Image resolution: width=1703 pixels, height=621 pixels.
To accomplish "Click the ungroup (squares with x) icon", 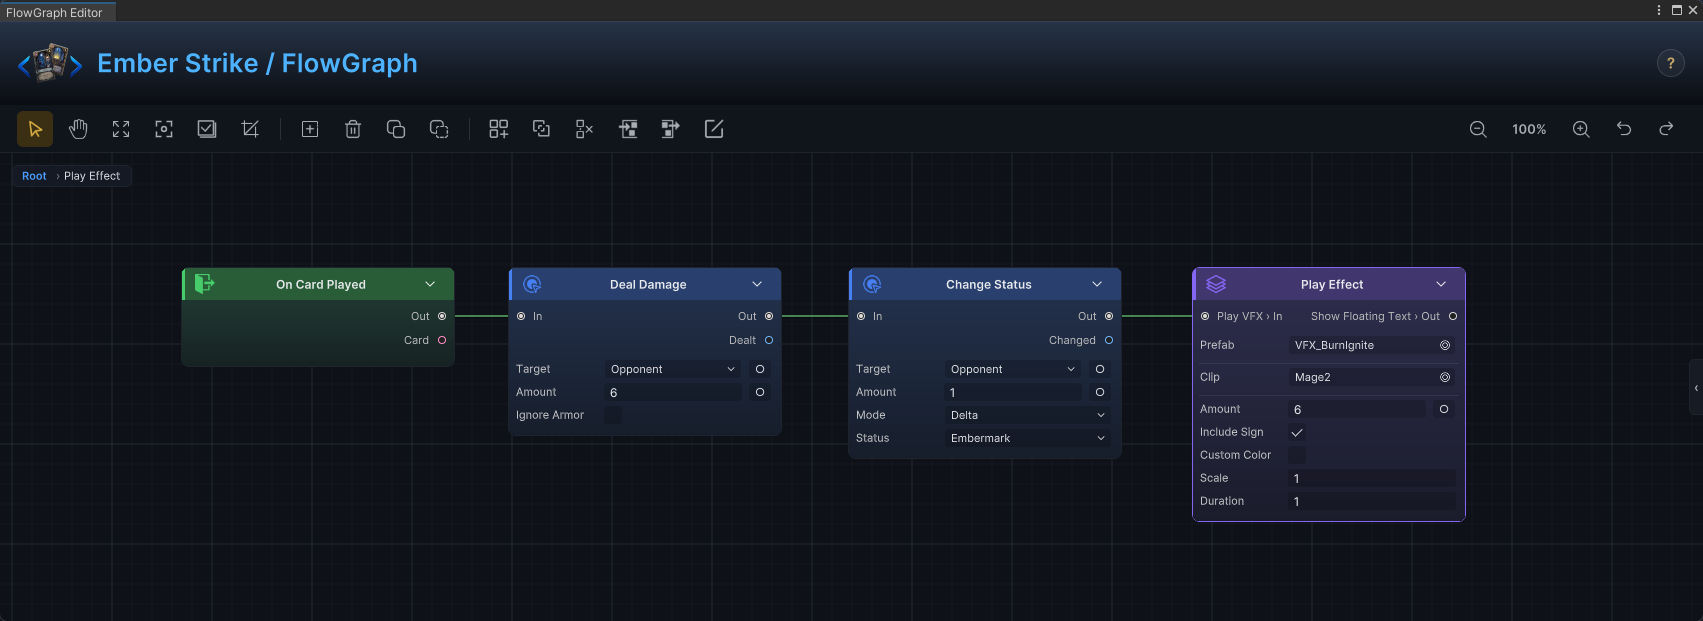I will [x=584, y=129].
